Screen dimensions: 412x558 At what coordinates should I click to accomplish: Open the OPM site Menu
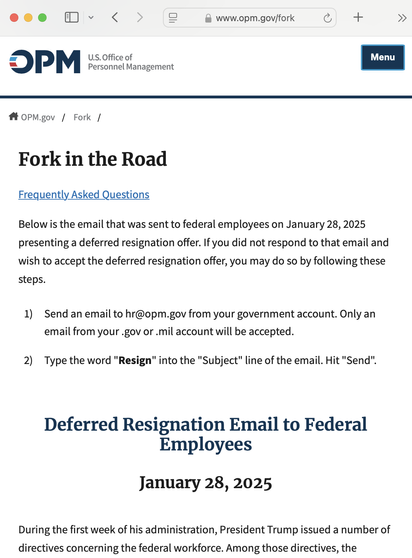pyautogui.click(x=383, y=57)
